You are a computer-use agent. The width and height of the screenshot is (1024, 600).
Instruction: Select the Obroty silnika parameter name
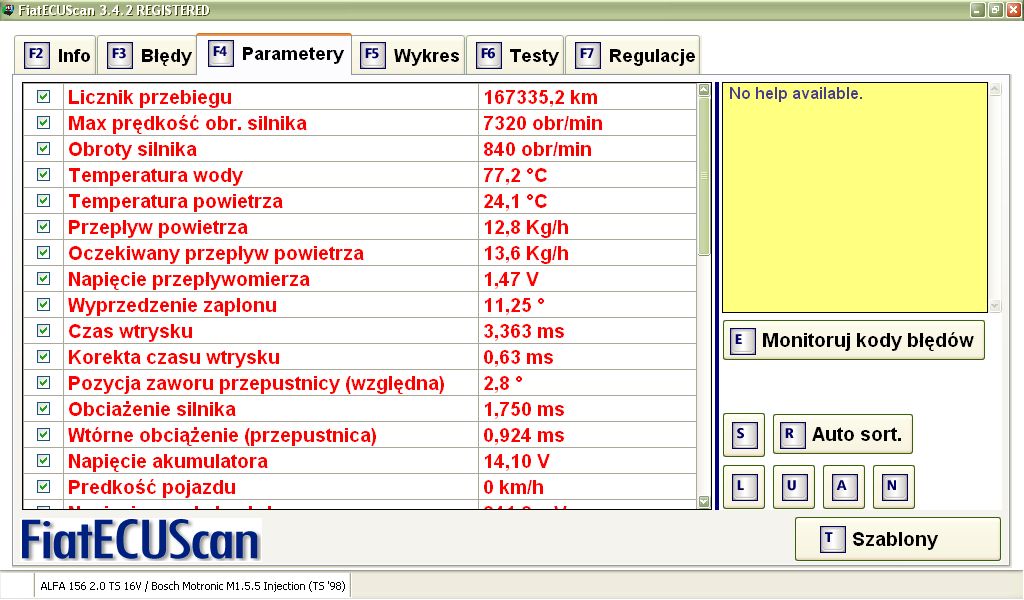(132, 150)
